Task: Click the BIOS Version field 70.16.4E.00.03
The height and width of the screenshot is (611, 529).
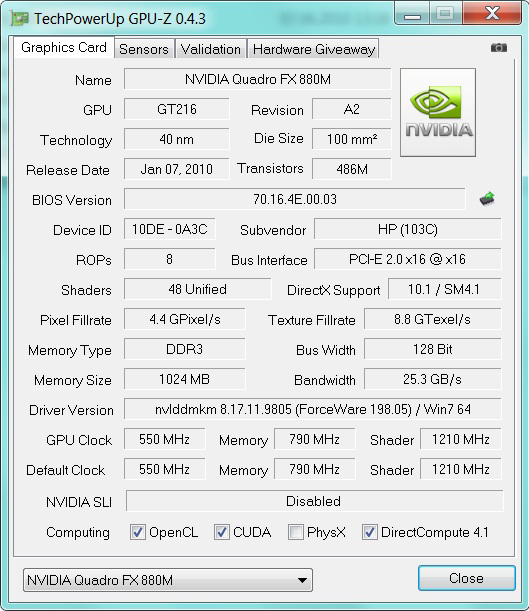Action: (295, 199)
